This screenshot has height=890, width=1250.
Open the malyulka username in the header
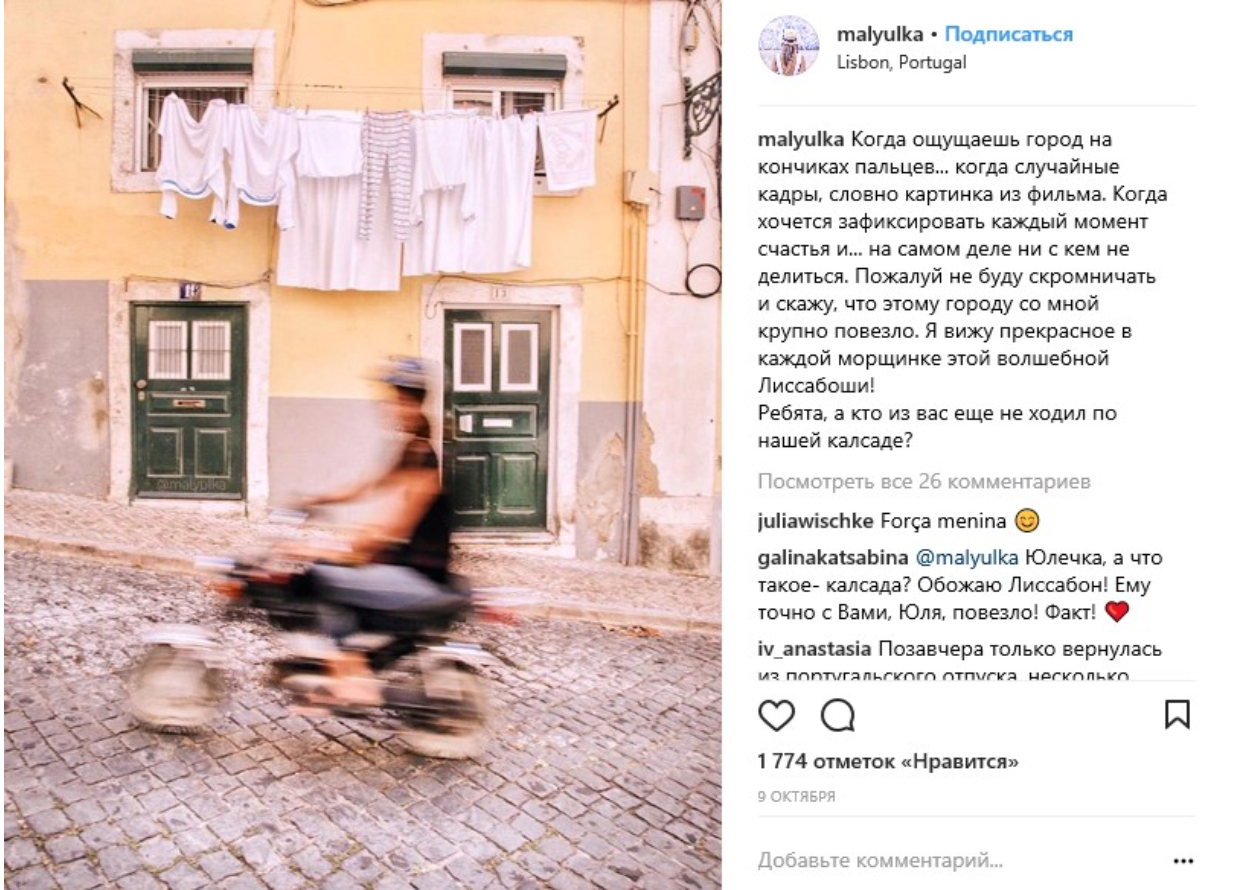[879, 34]
